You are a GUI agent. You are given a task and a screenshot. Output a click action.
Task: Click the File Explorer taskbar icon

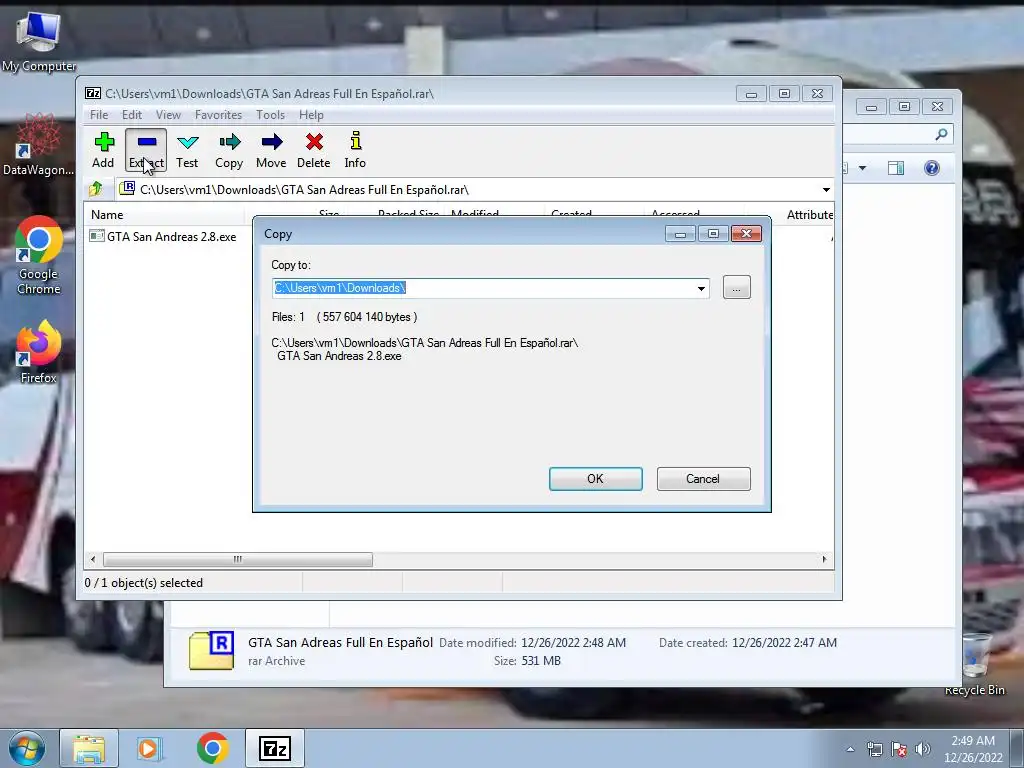(89, 748)
